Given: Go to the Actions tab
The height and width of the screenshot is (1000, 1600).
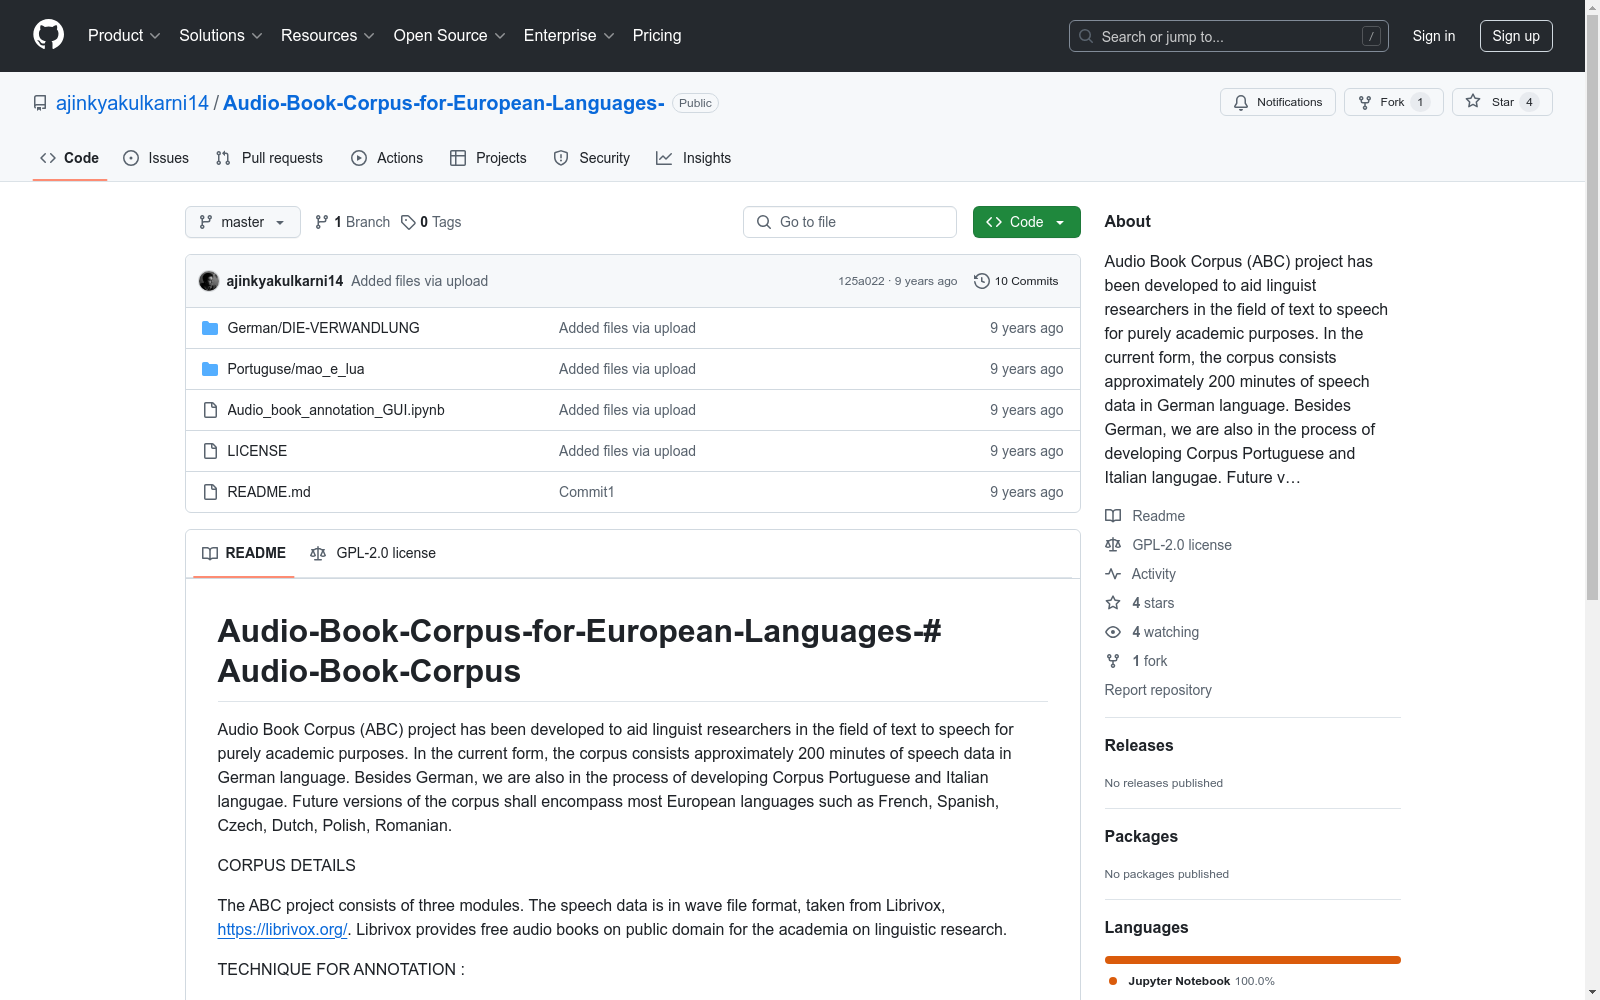Looking at the screenshot, I should [387, 158].
